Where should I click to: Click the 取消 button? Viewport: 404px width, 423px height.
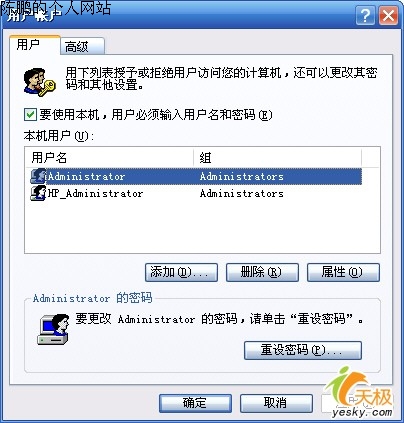point(276,403)
